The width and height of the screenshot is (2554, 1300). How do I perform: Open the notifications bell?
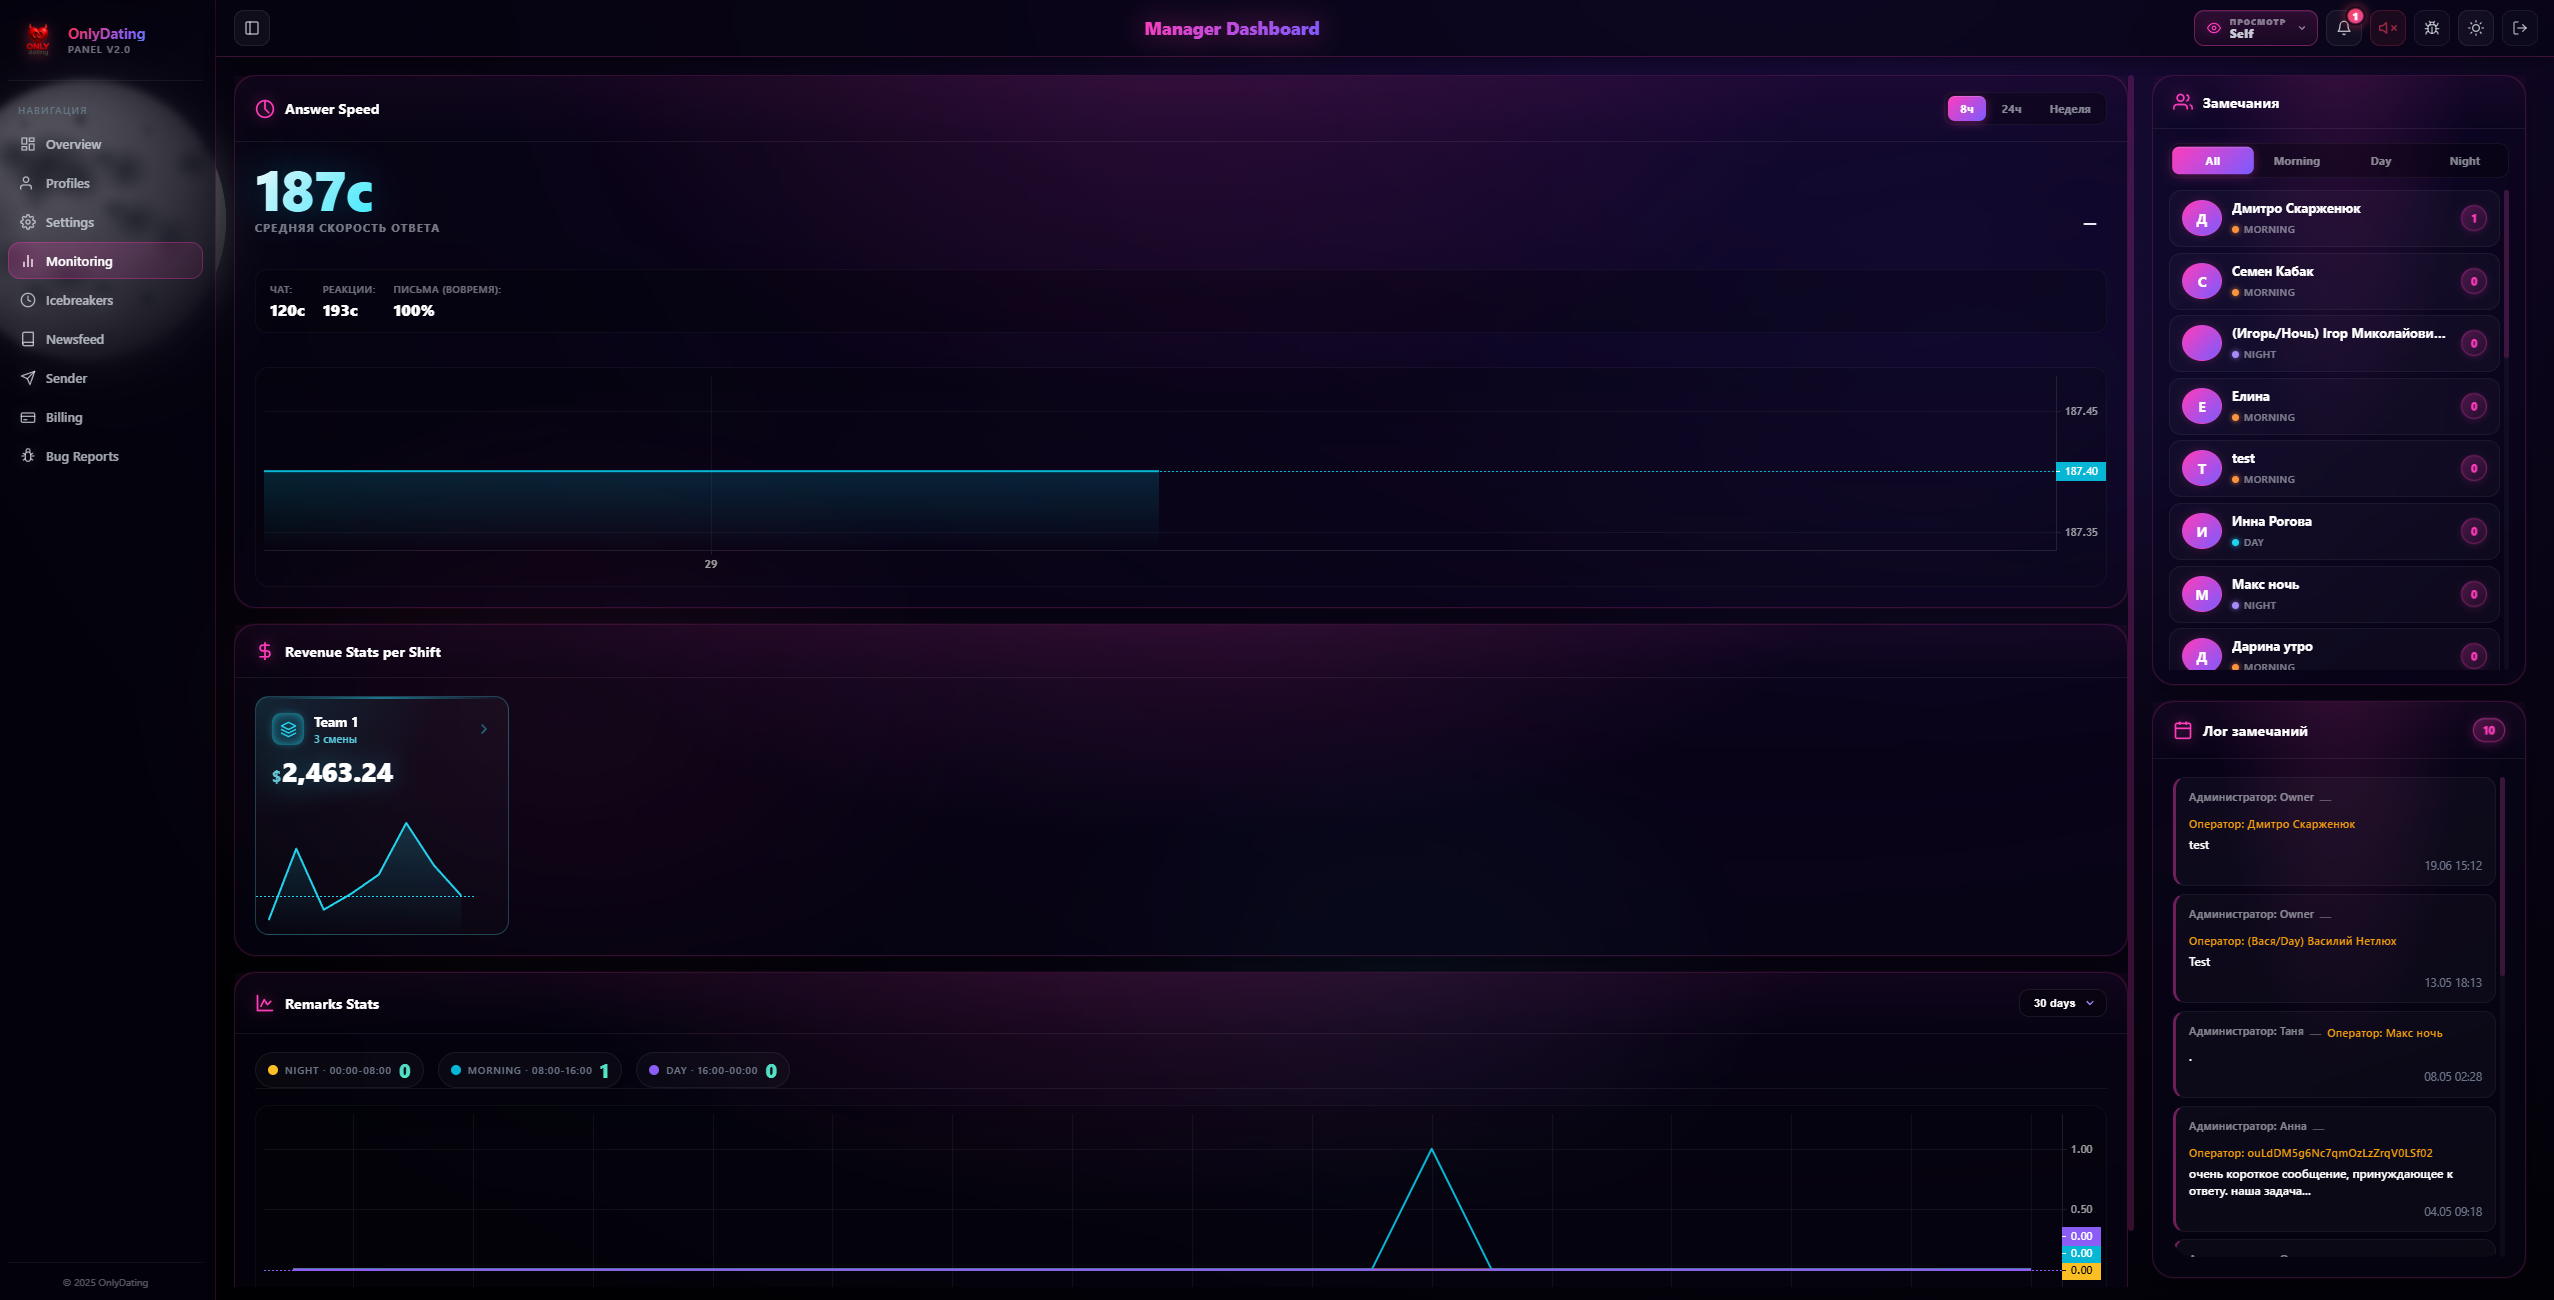pos(2343,28)
